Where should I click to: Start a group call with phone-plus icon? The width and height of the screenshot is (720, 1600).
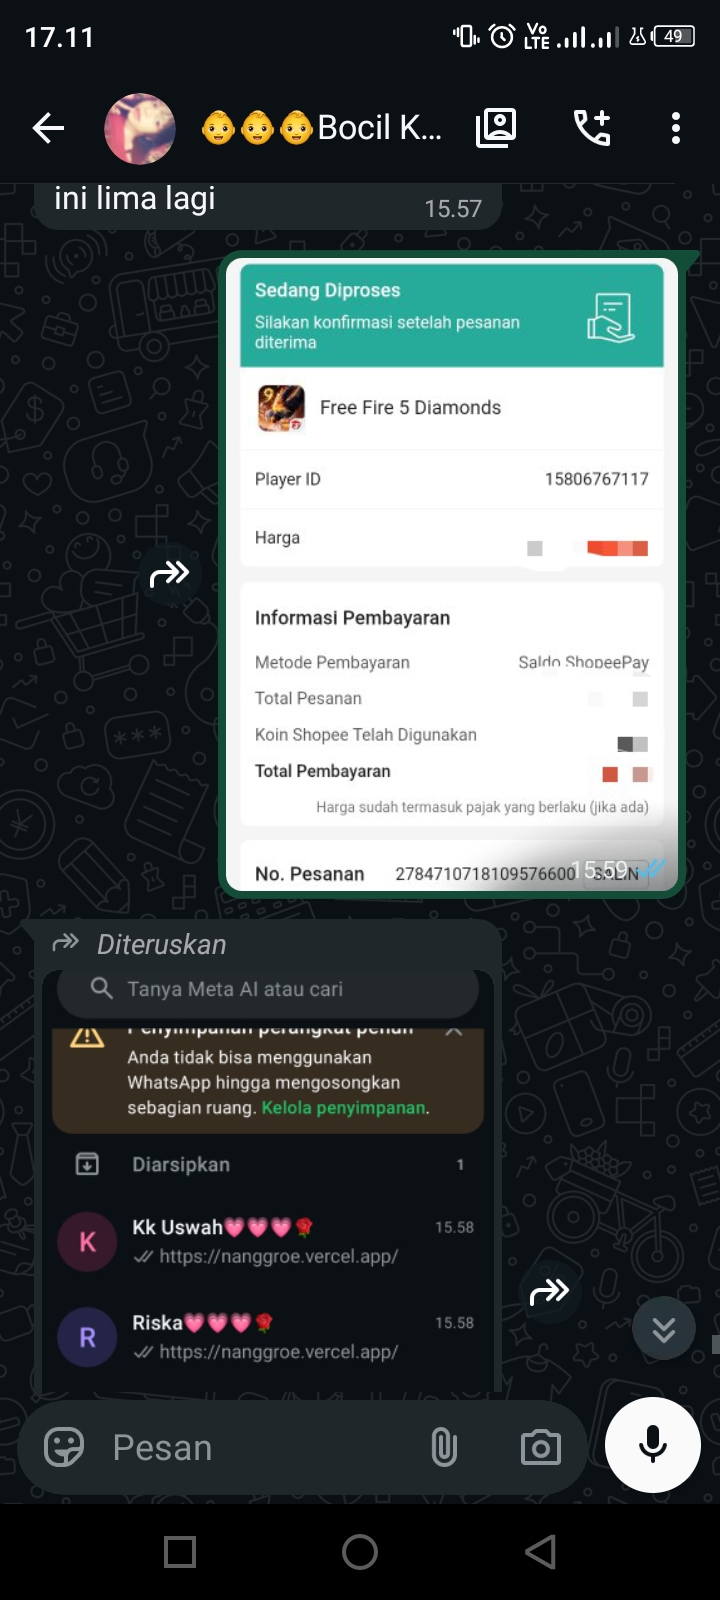(591, 128)
